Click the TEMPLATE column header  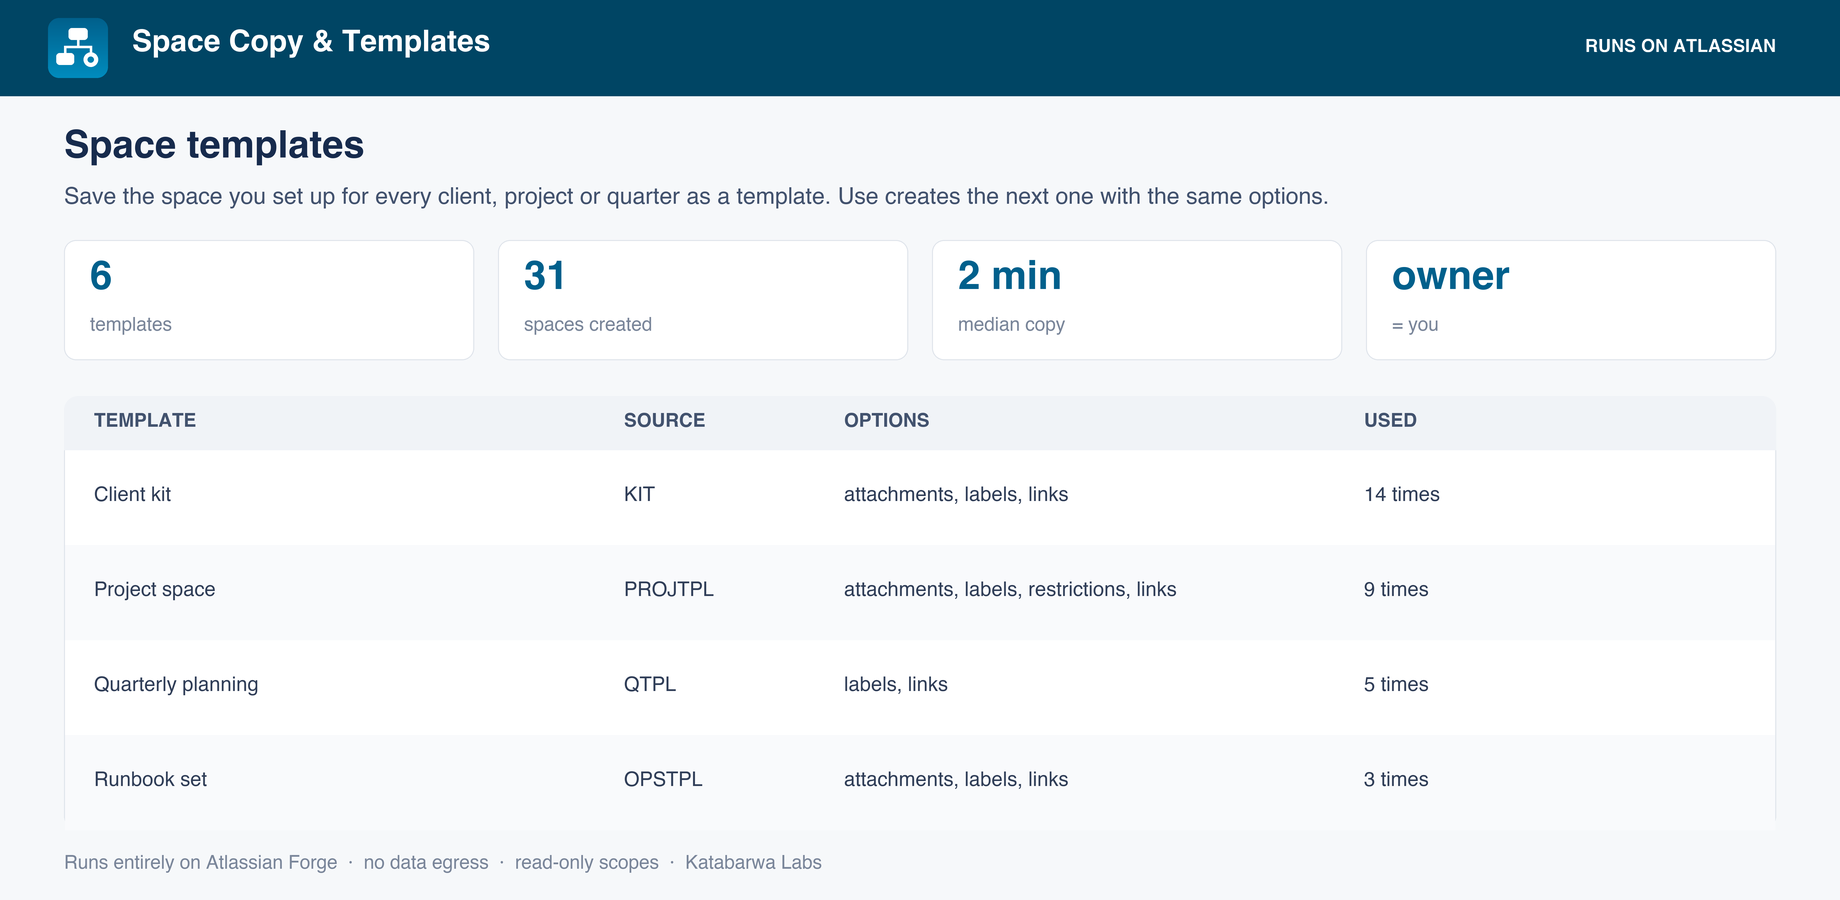(145, 420)
